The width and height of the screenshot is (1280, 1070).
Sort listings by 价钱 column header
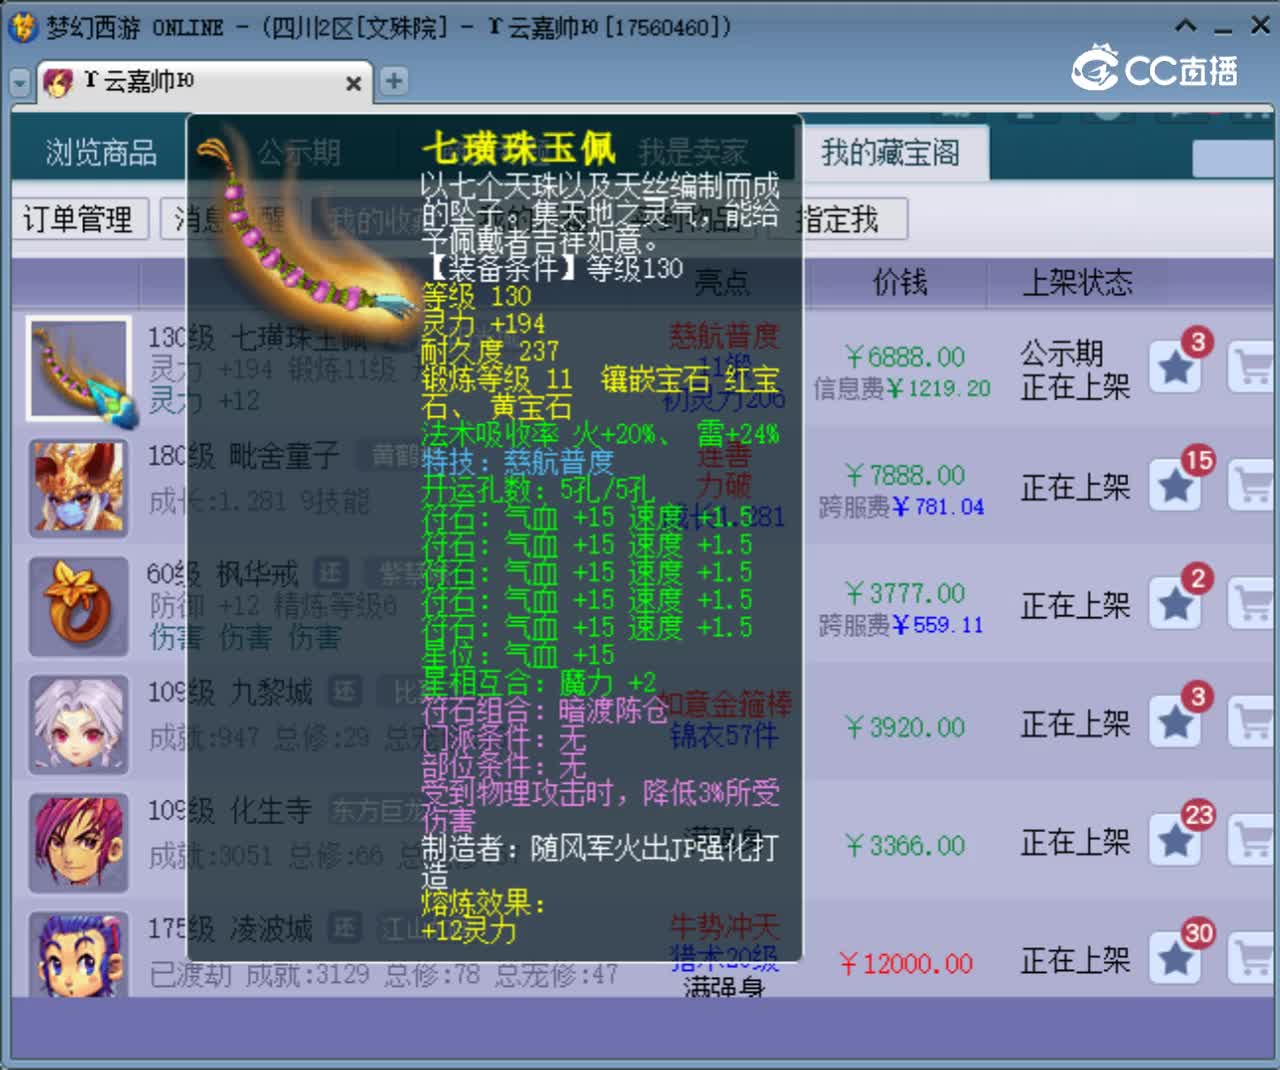[x=899, y=283]
